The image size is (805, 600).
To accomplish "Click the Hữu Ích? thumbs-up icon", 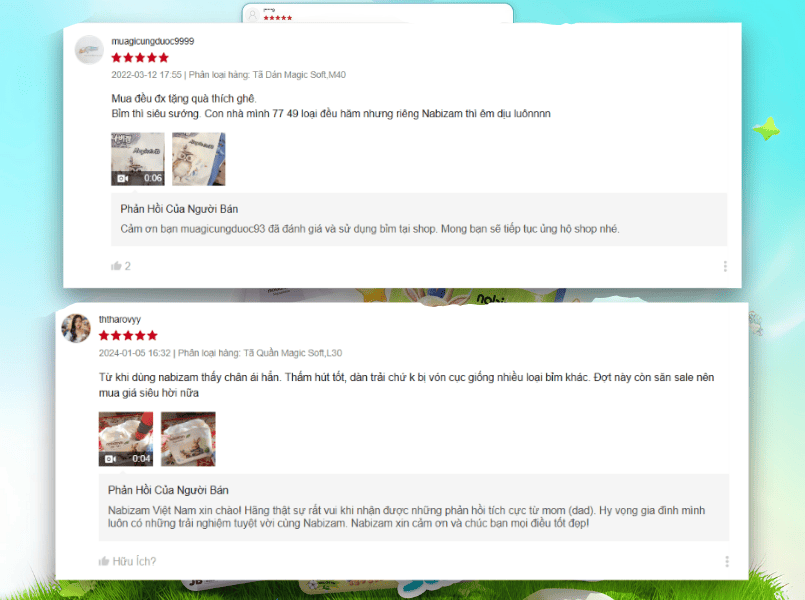I will tap(104, 562).
